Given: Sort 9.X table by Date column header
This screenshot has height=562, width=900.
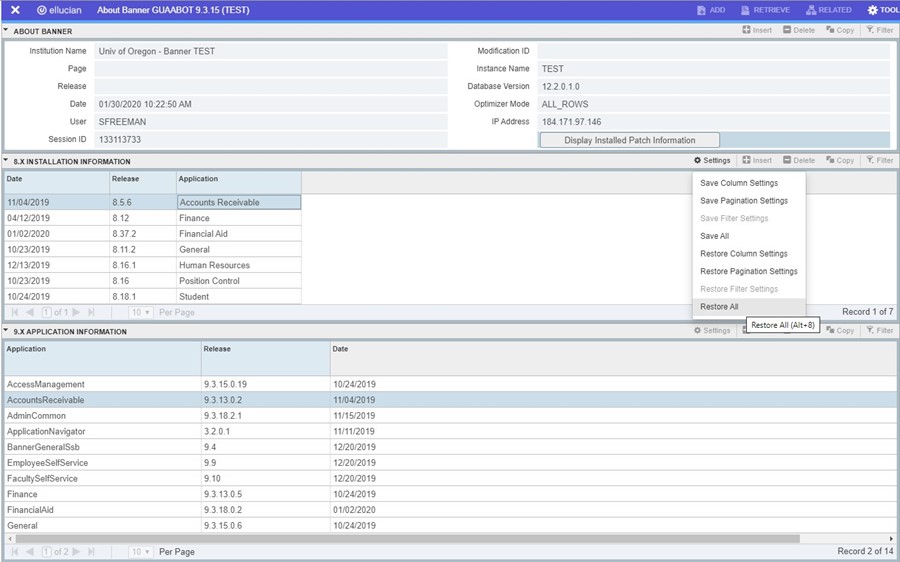Looking at the screenshot, I should (614, 358).
